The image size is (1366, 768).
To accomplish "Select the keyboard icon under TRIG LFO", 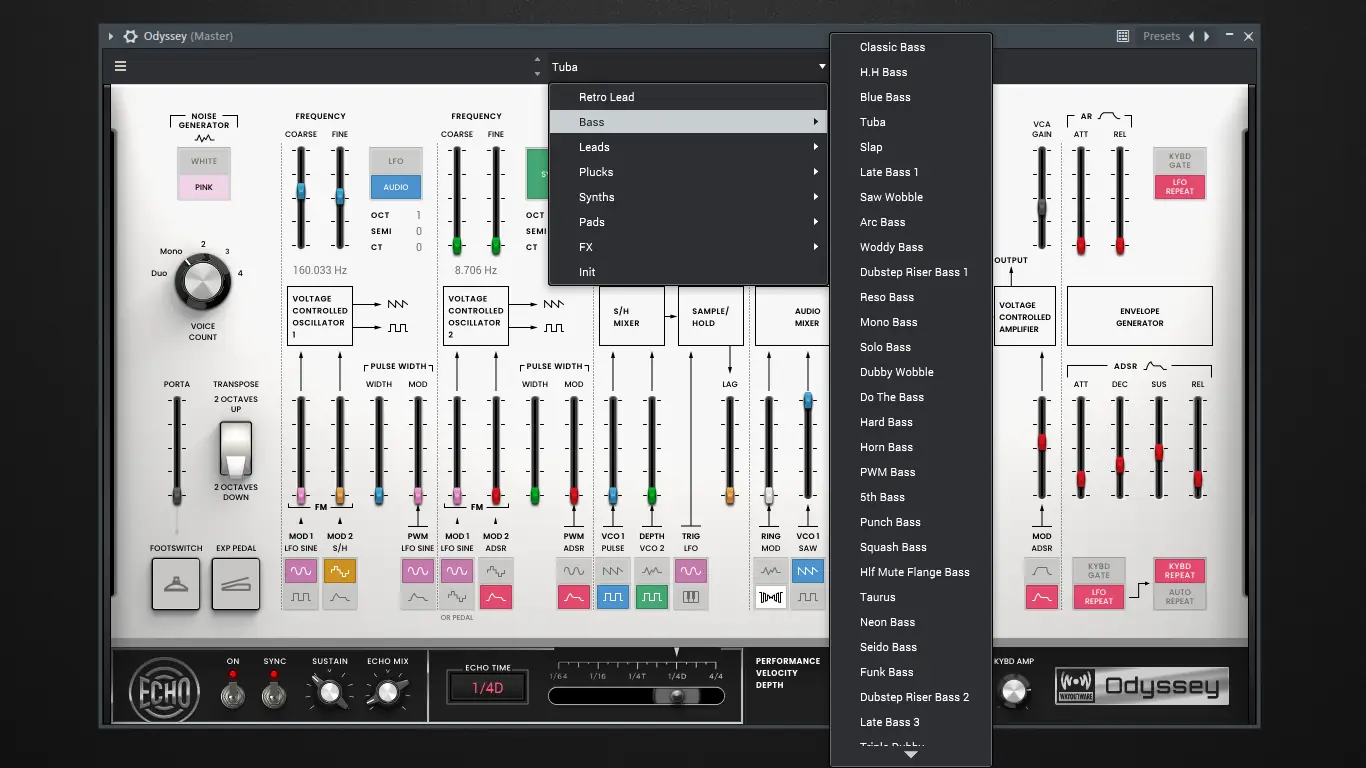I will pyautogui.click(x=690, y=597).
